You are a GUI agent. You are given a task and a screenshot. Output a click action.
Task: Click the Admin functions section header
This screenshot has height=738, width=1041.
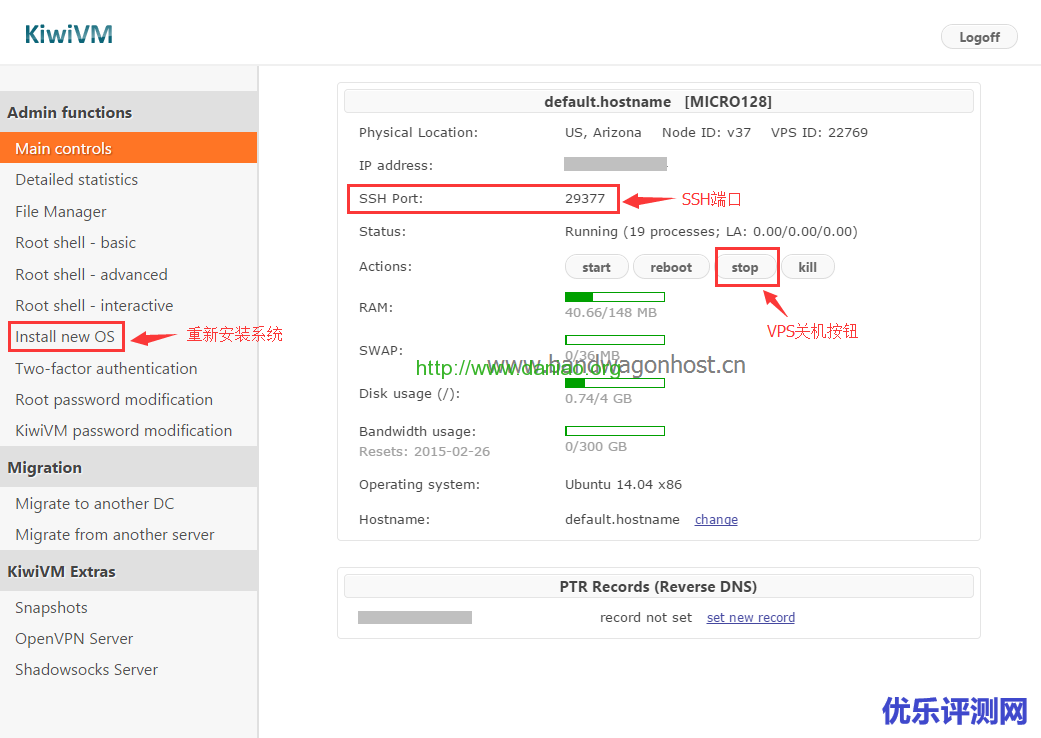[x=129, y=112]
